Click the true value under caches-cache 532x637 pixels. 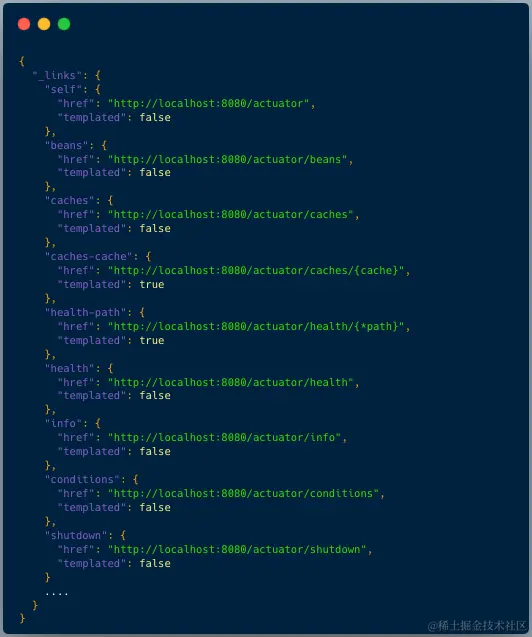(x=152, y=284)
